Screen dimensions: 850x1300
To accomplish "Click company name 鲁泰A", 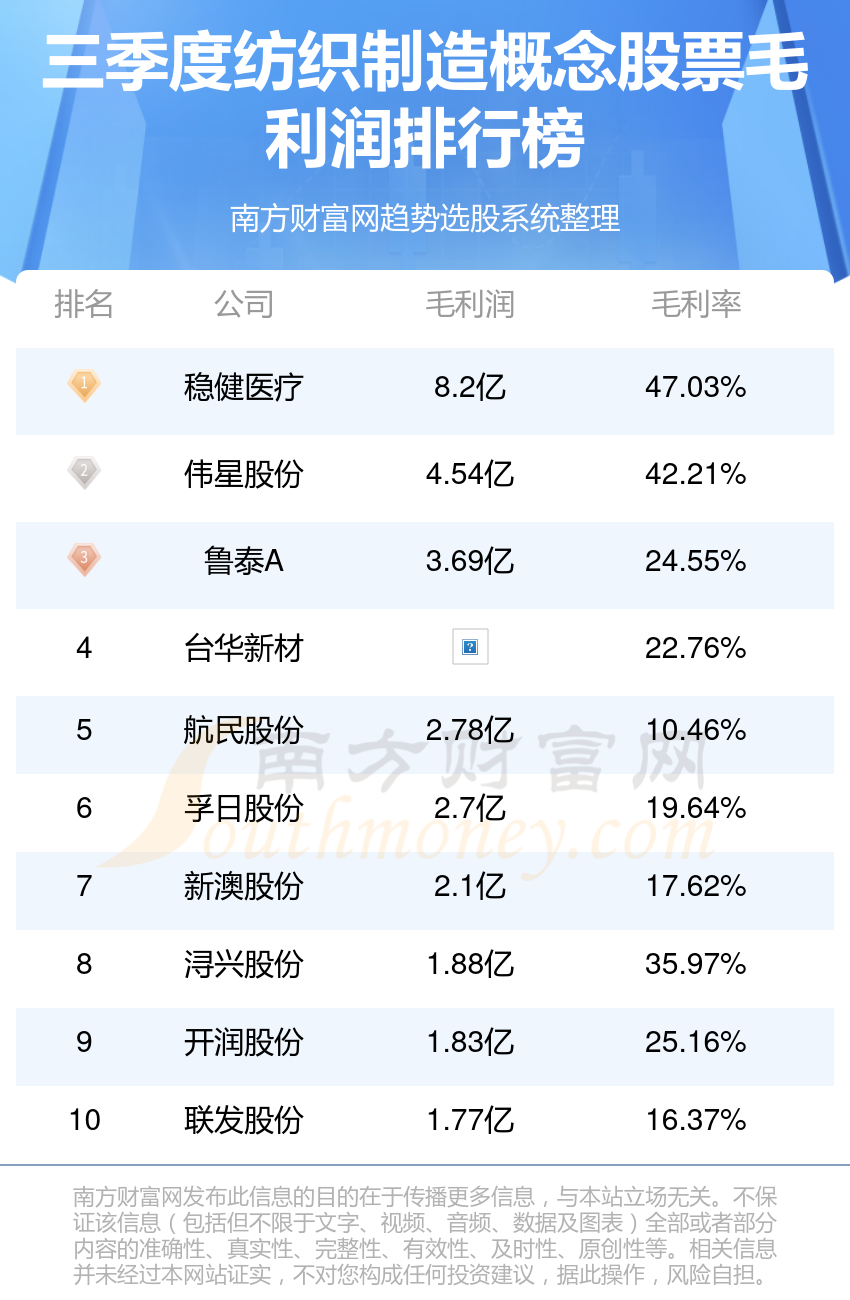I will pyautogui.click(x=243, y=561).
